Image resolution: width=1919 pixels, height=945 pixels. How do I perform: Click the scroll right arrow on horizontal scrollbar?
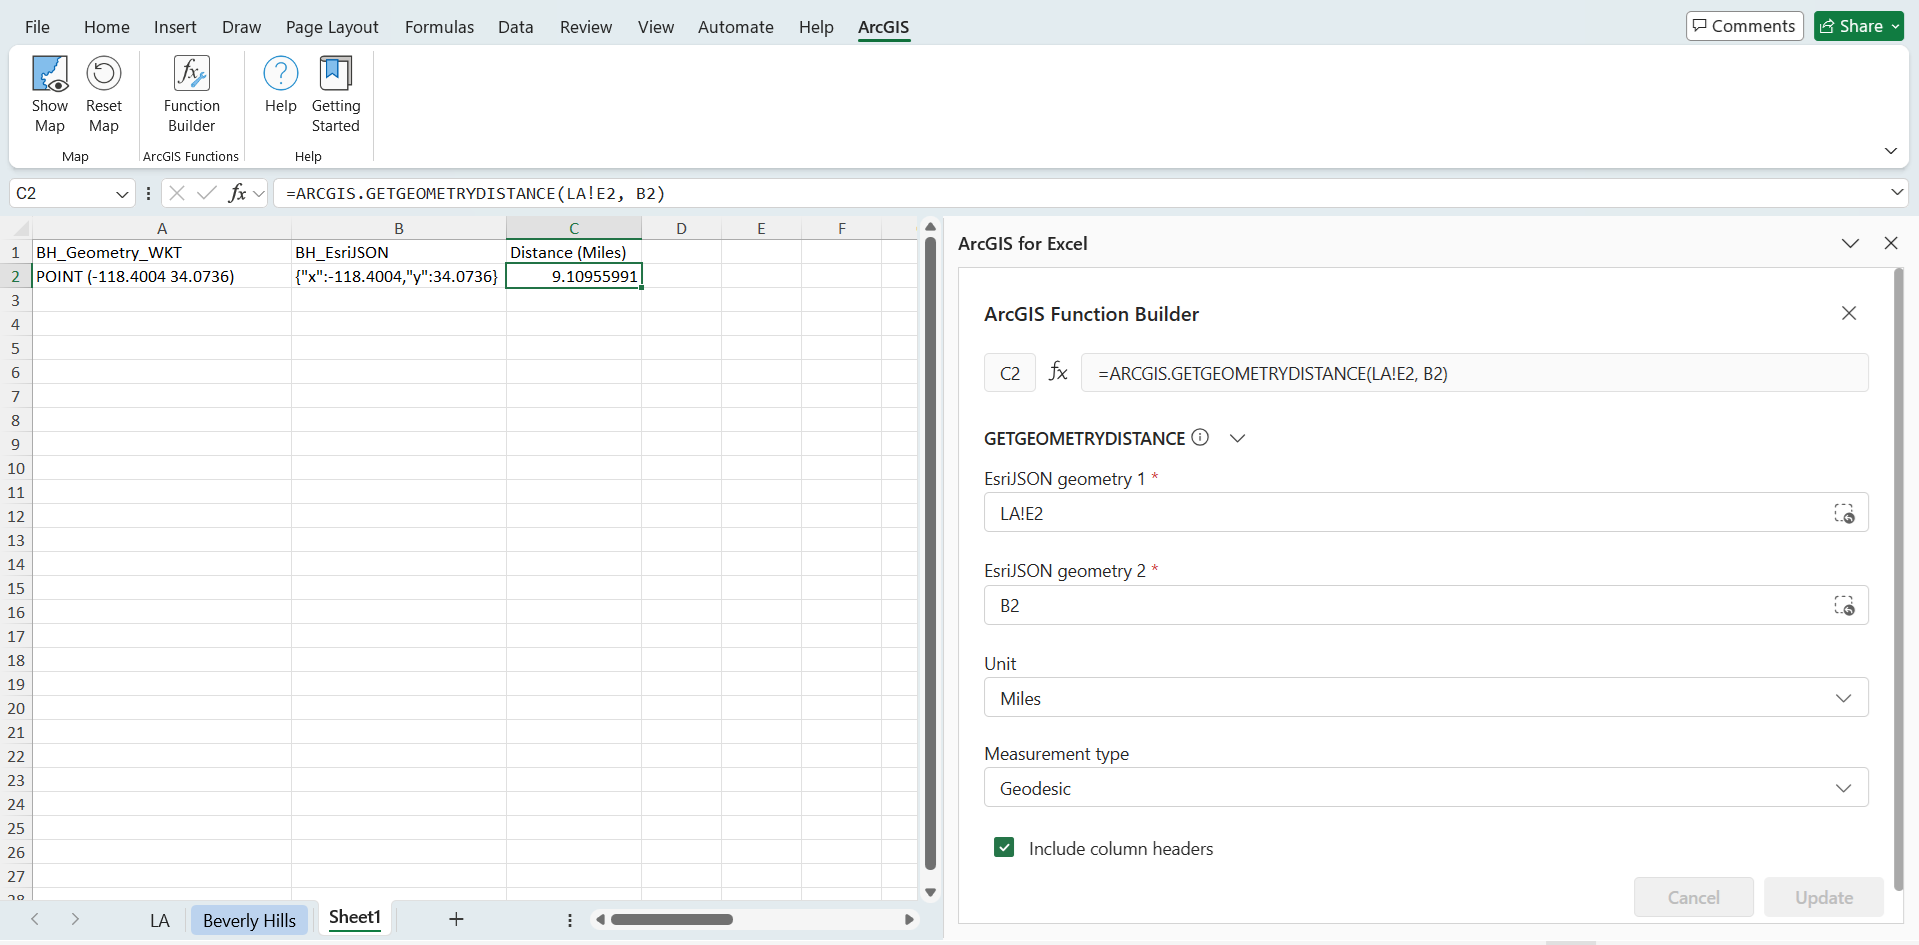tap(909, 919)
